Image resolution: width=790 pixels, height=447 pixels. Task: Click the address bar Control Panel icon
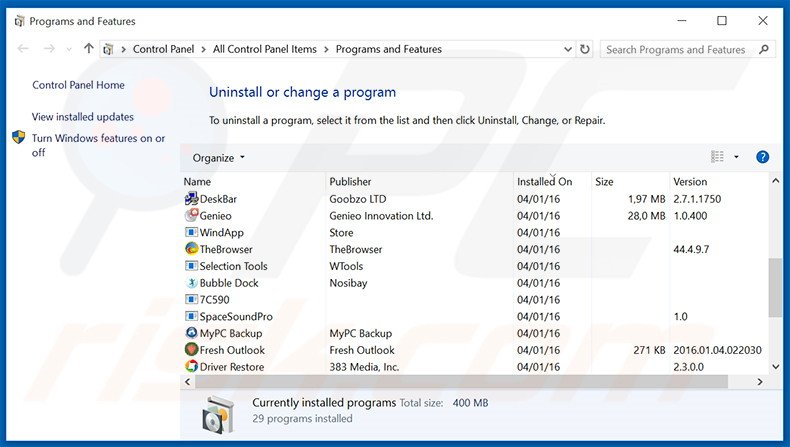pyautogui.click(x=108, y=49)
